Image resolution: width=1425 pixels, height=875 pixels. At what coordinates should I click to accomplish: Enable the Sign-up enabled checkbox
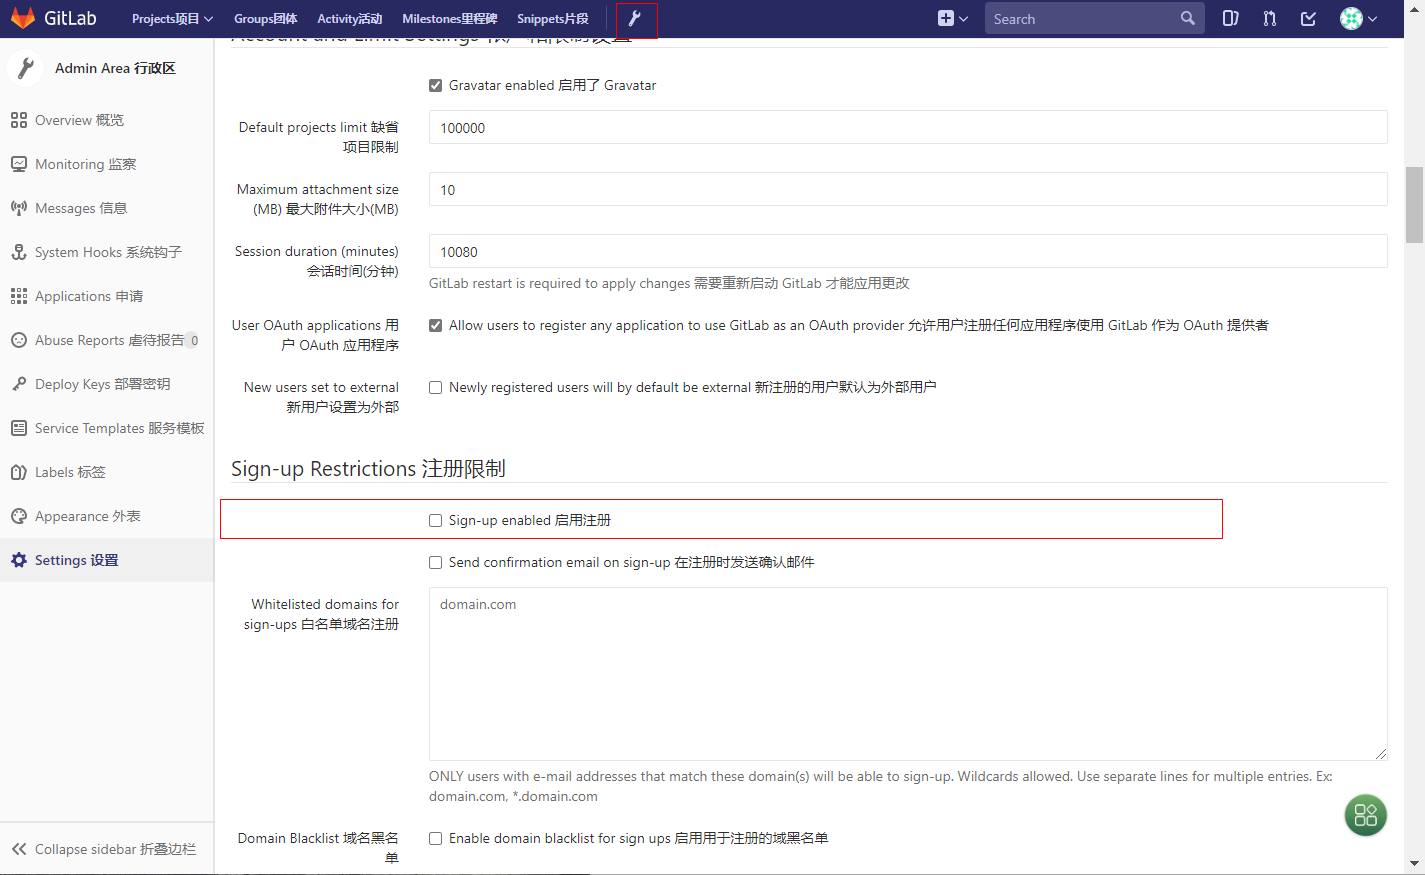click(x=435, y=519)
